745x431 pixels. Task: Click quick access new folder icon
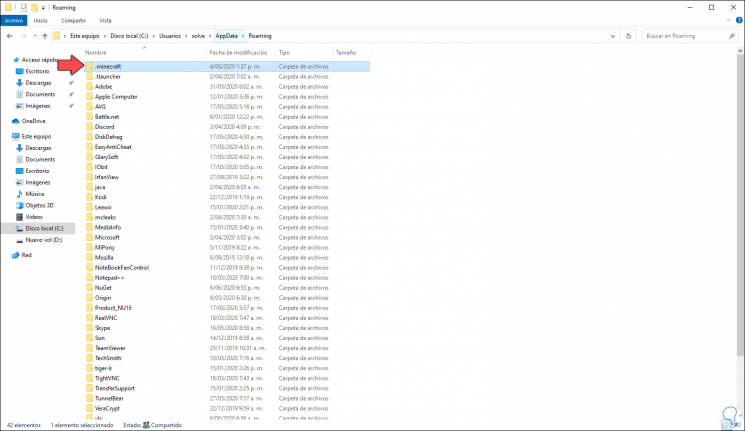(x=34, y=8)
